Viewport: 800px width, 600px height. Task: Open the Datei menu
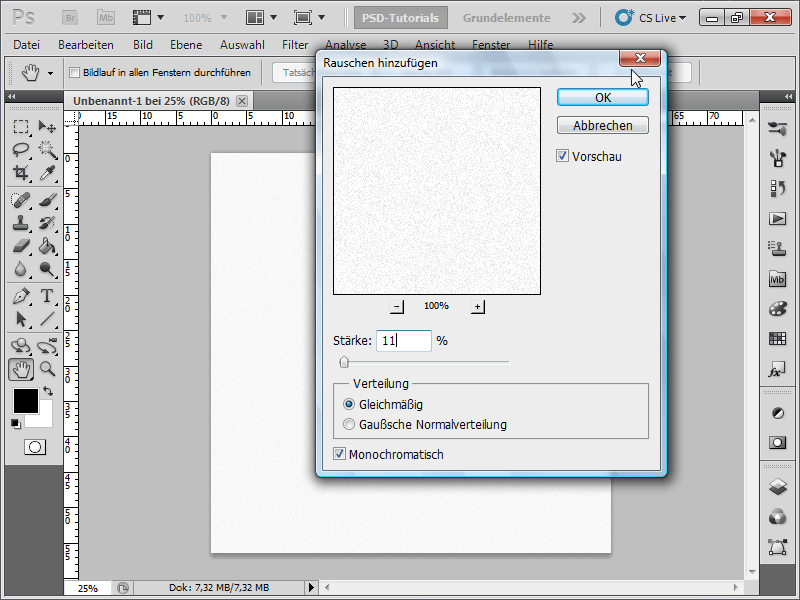[x=27, y=45]
